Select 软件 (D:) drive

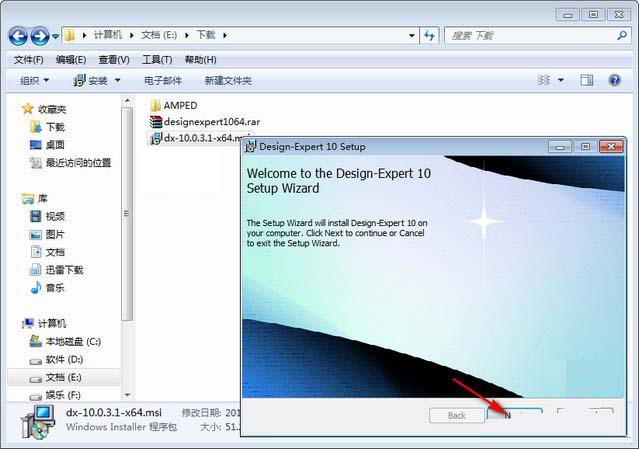point(64,359)
